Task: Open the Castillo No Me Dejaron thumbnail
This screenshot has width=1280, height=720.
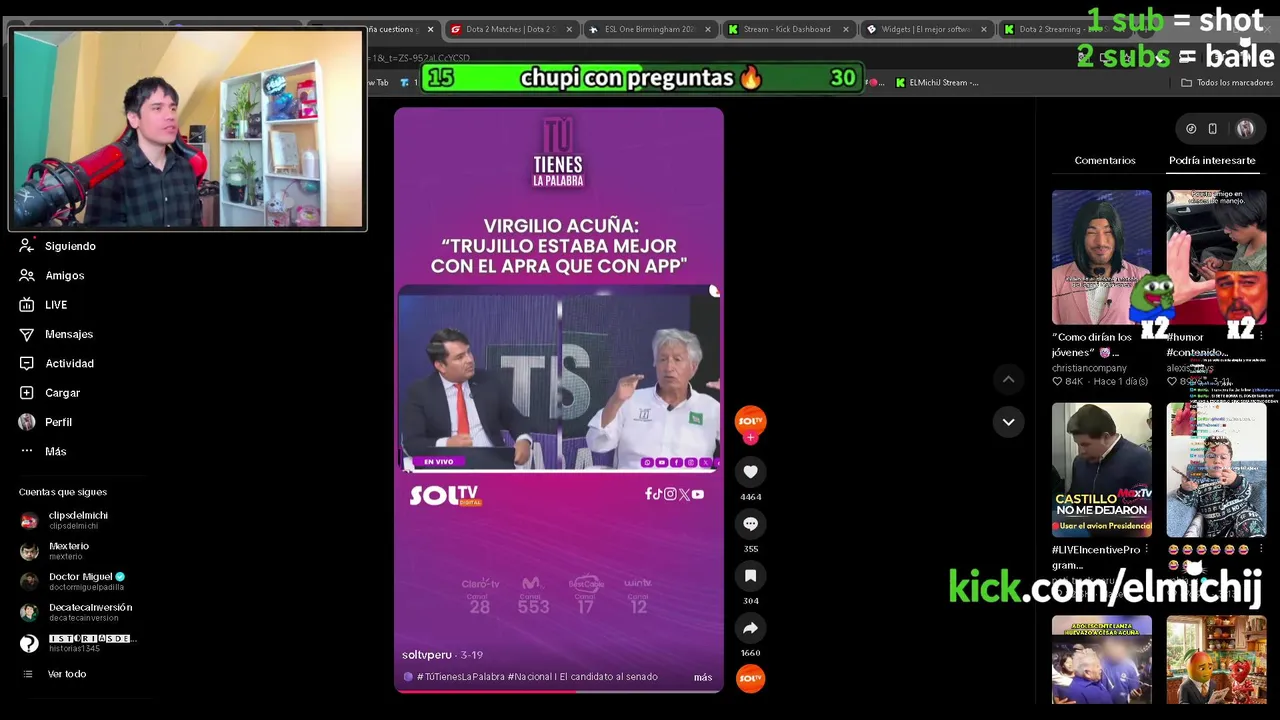Action: pos(1101,470)
